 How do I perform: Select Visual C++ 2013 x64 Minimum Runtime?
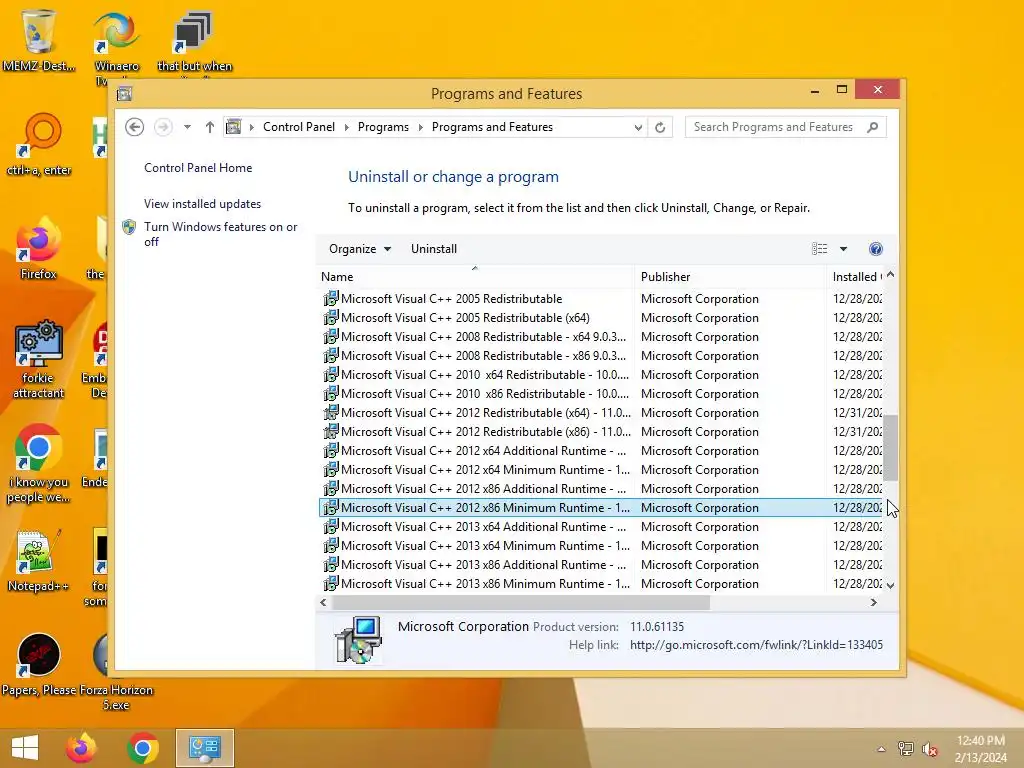[x=600, y=545]
